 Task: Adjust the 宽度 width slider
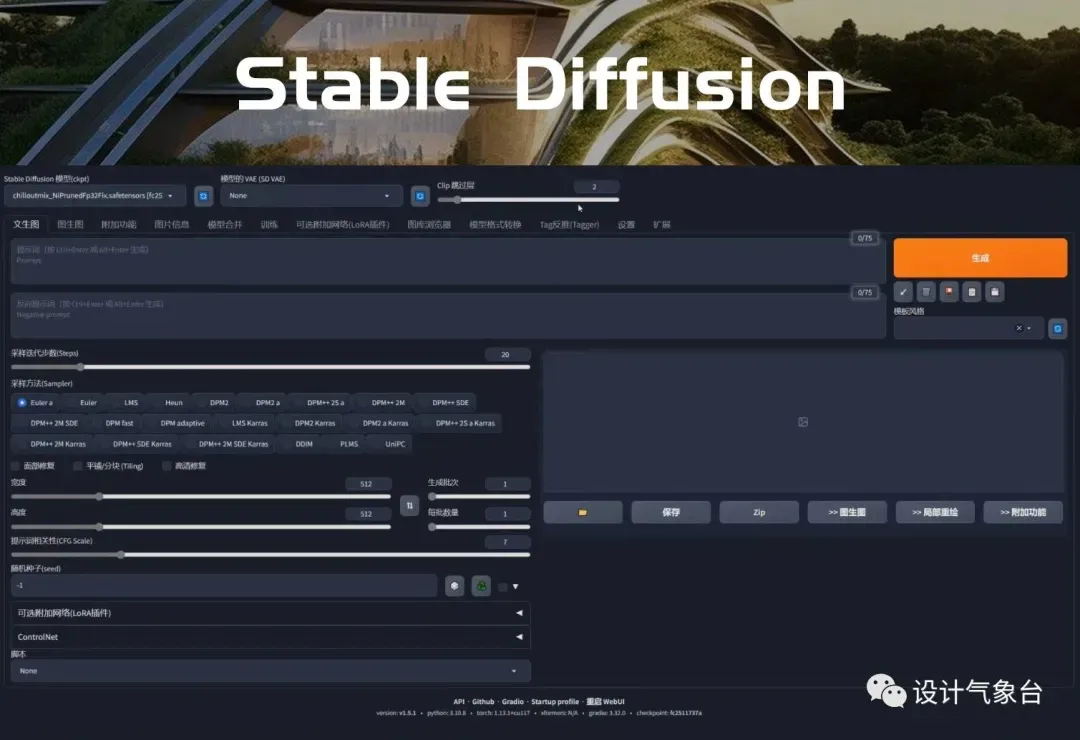pyautogui.click(x=201, y=496)
